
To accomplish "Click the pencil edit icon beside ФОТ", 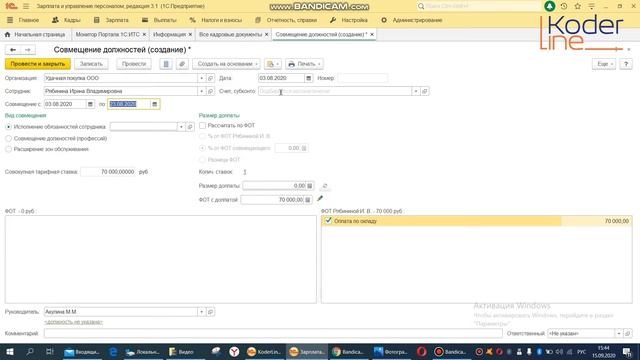I will (x=320, y=199).
